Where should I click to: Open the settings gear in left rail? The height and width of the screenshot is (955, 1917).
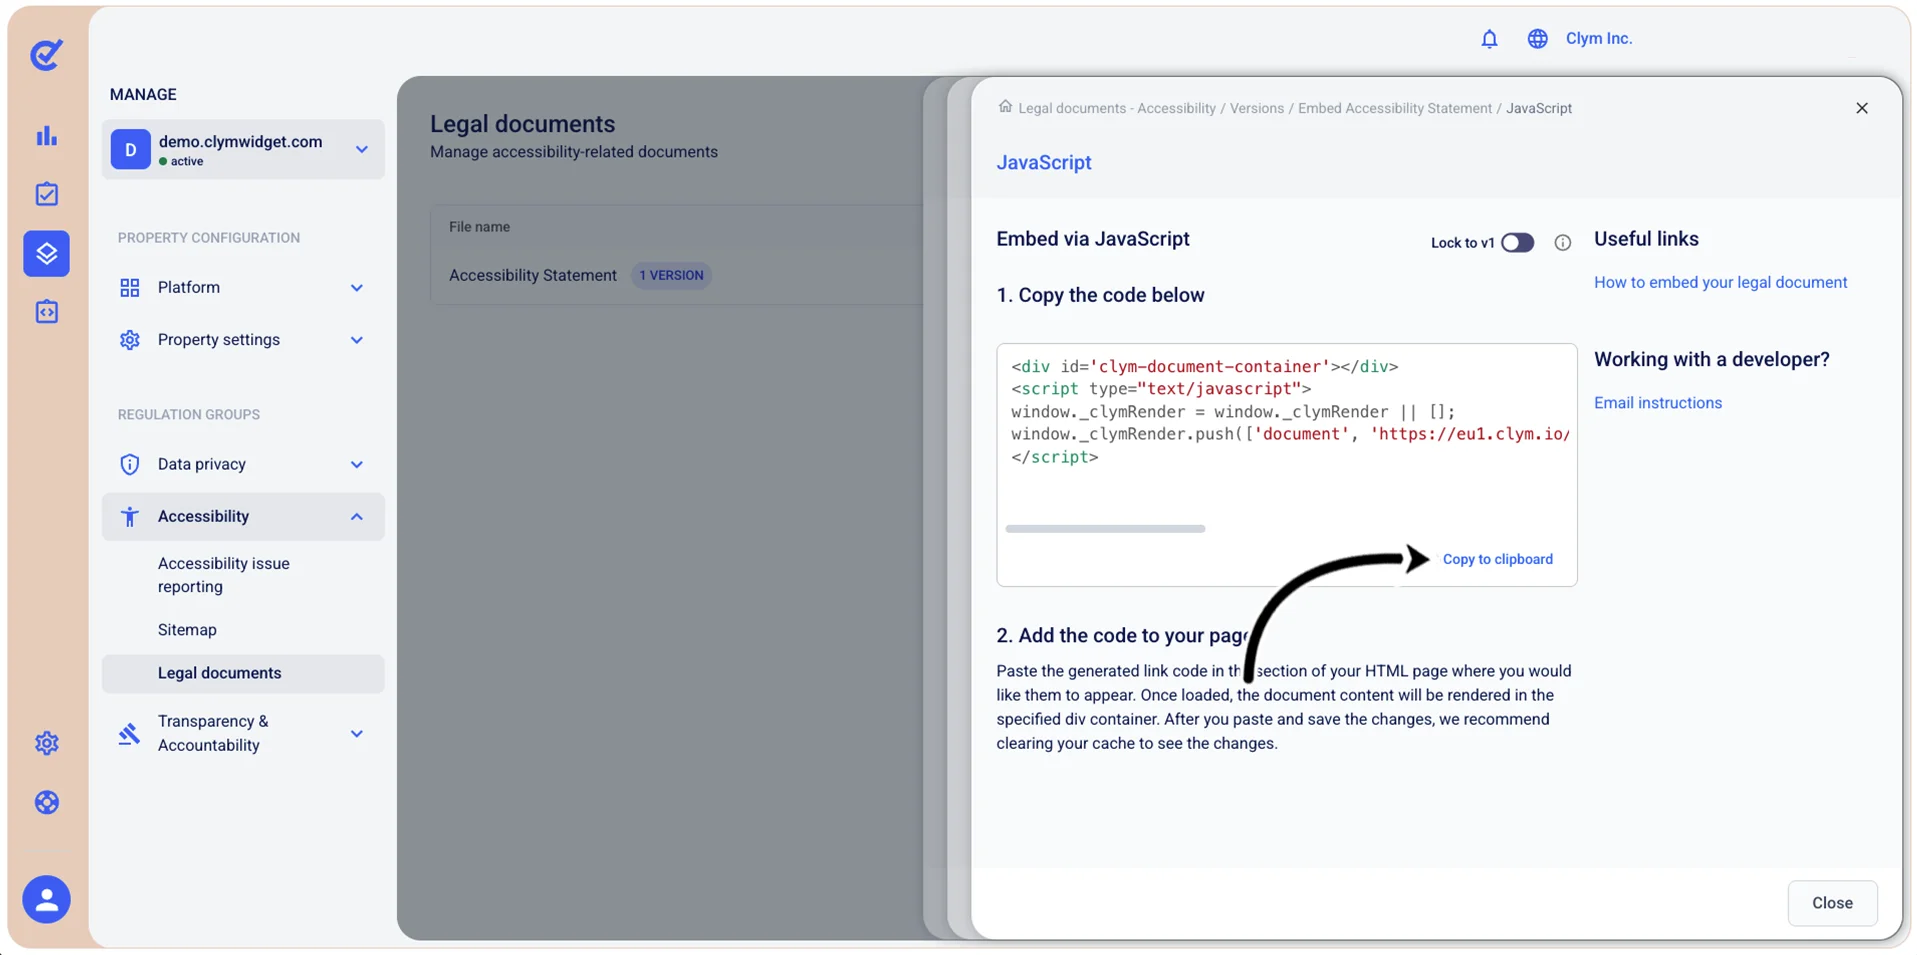click(x=47, y=743)
